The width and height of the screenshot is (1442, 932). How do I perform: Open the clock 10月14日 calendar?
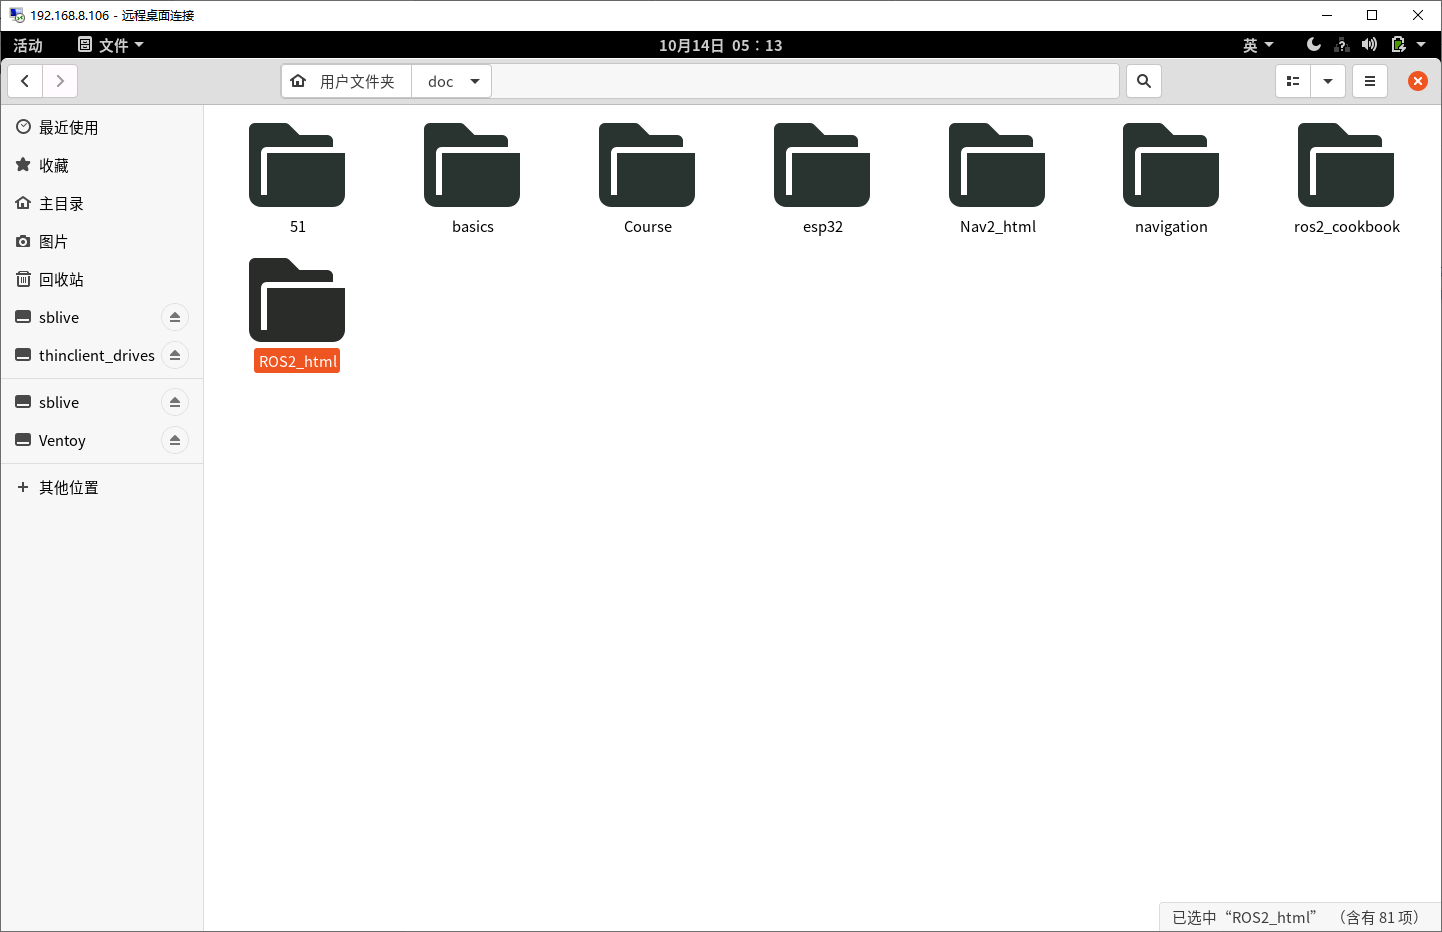pyautogui.click(x=720, y=45)
